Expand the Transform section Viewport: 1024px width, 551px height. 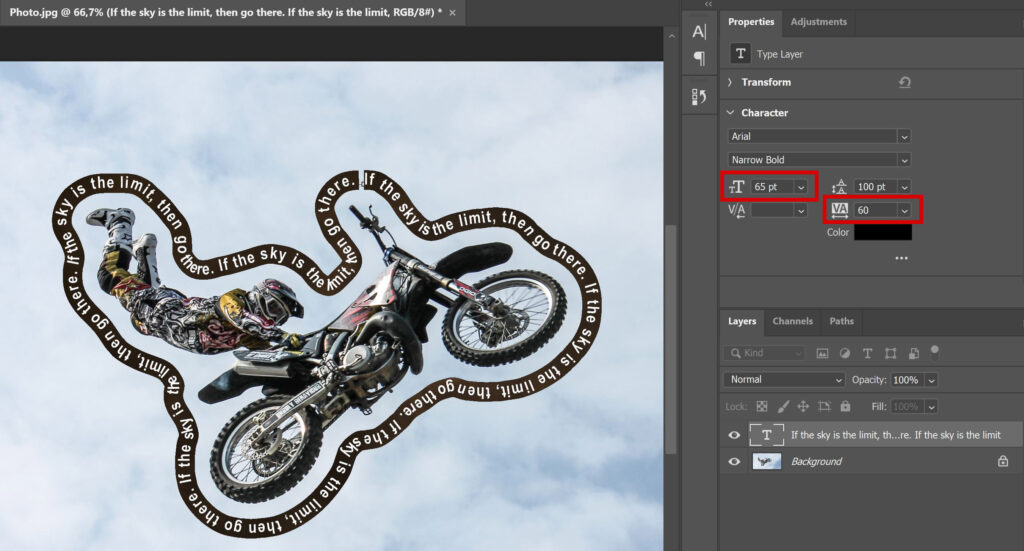pos(730,82)
